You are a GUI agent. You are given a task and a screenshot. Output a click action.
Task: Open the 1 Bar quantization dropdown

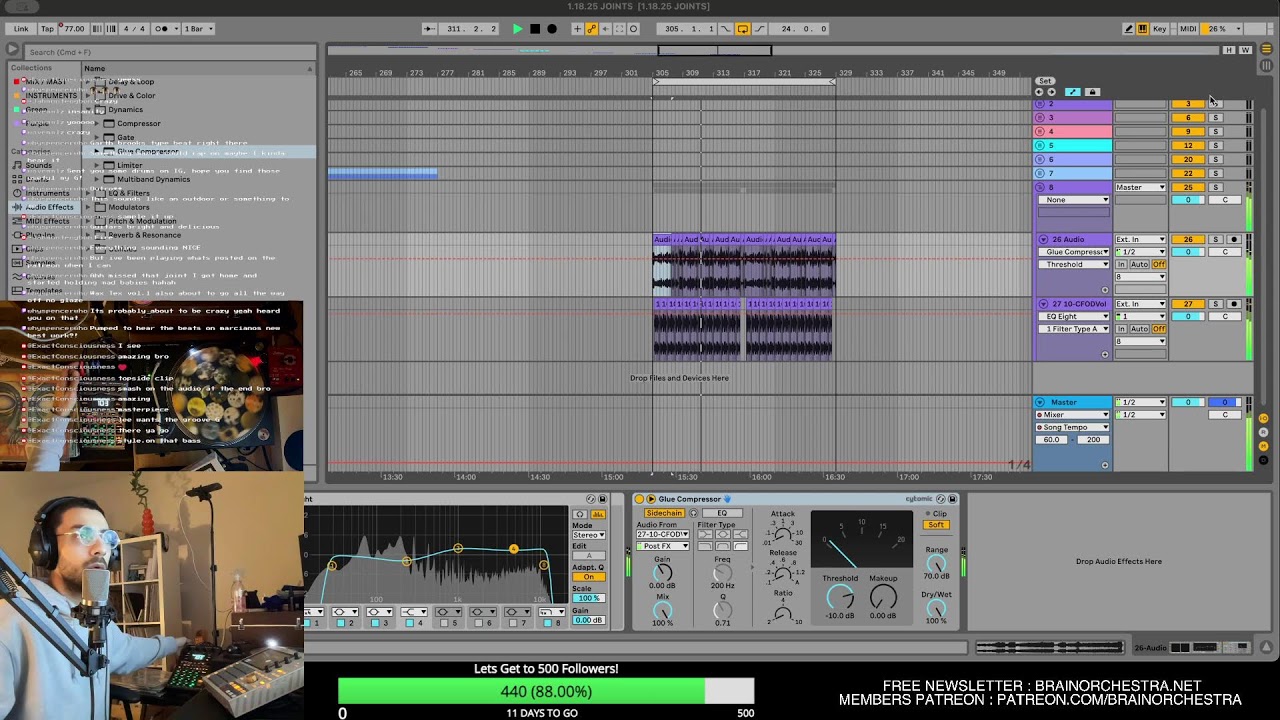pyautogui.click(x=198, y=29)
